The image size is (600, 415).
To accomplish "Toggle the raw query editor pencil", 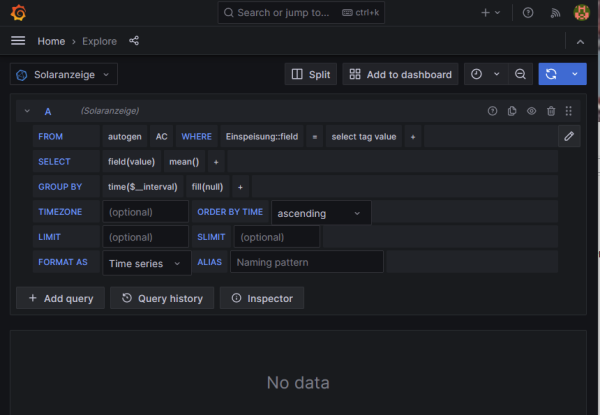I will coord(569,136).
